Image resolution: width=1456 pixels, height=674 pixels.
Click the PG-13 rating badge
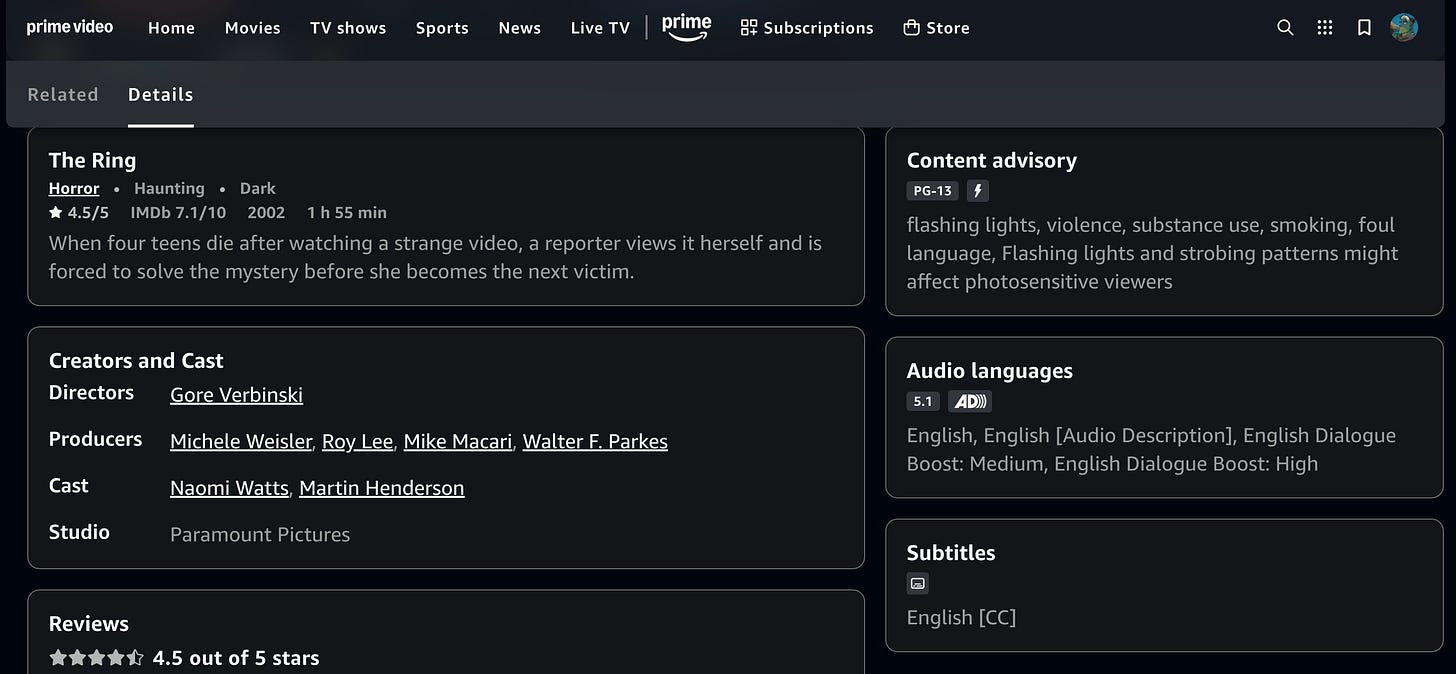pos(932,191)
